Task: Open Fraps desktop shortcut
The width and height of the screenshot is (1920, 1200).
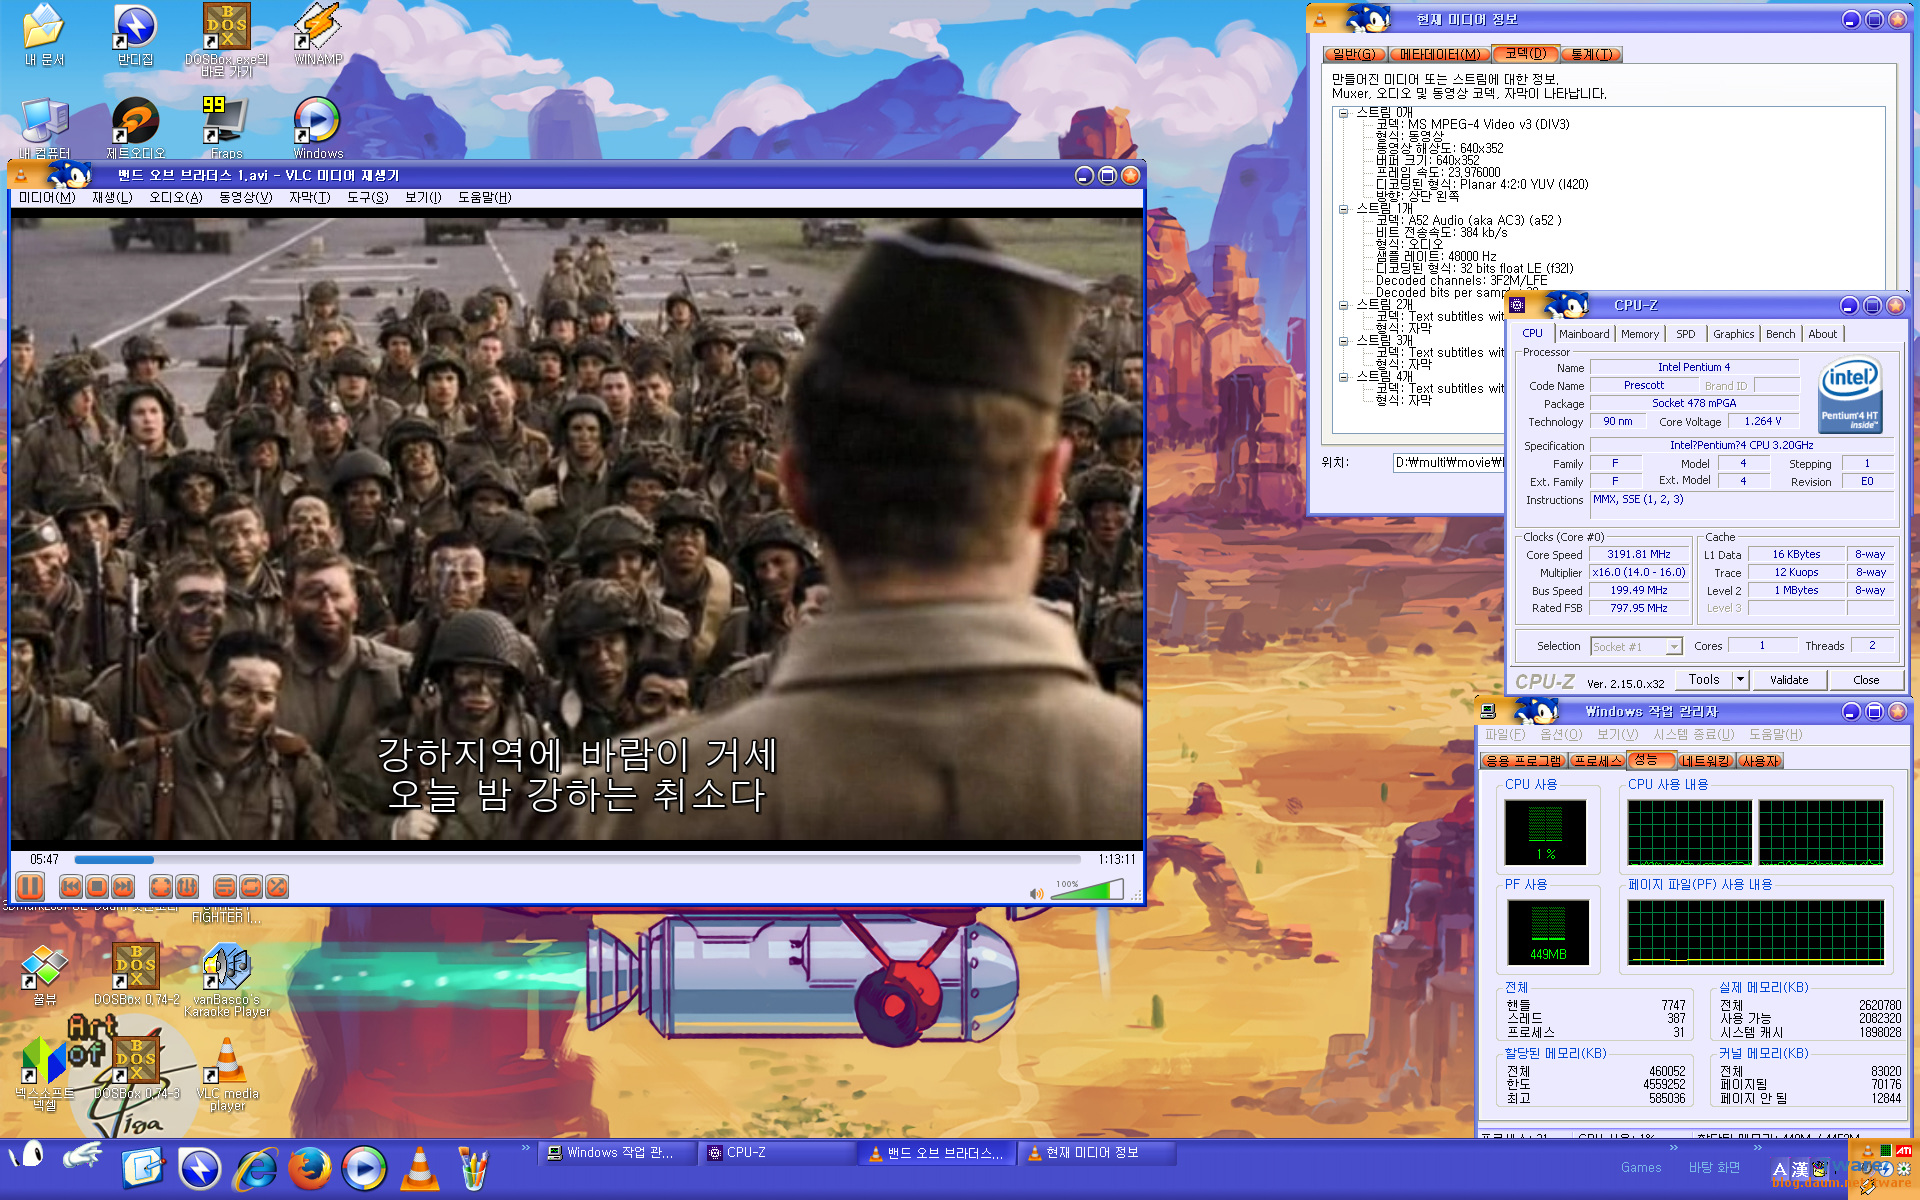Action: [226, 127]
